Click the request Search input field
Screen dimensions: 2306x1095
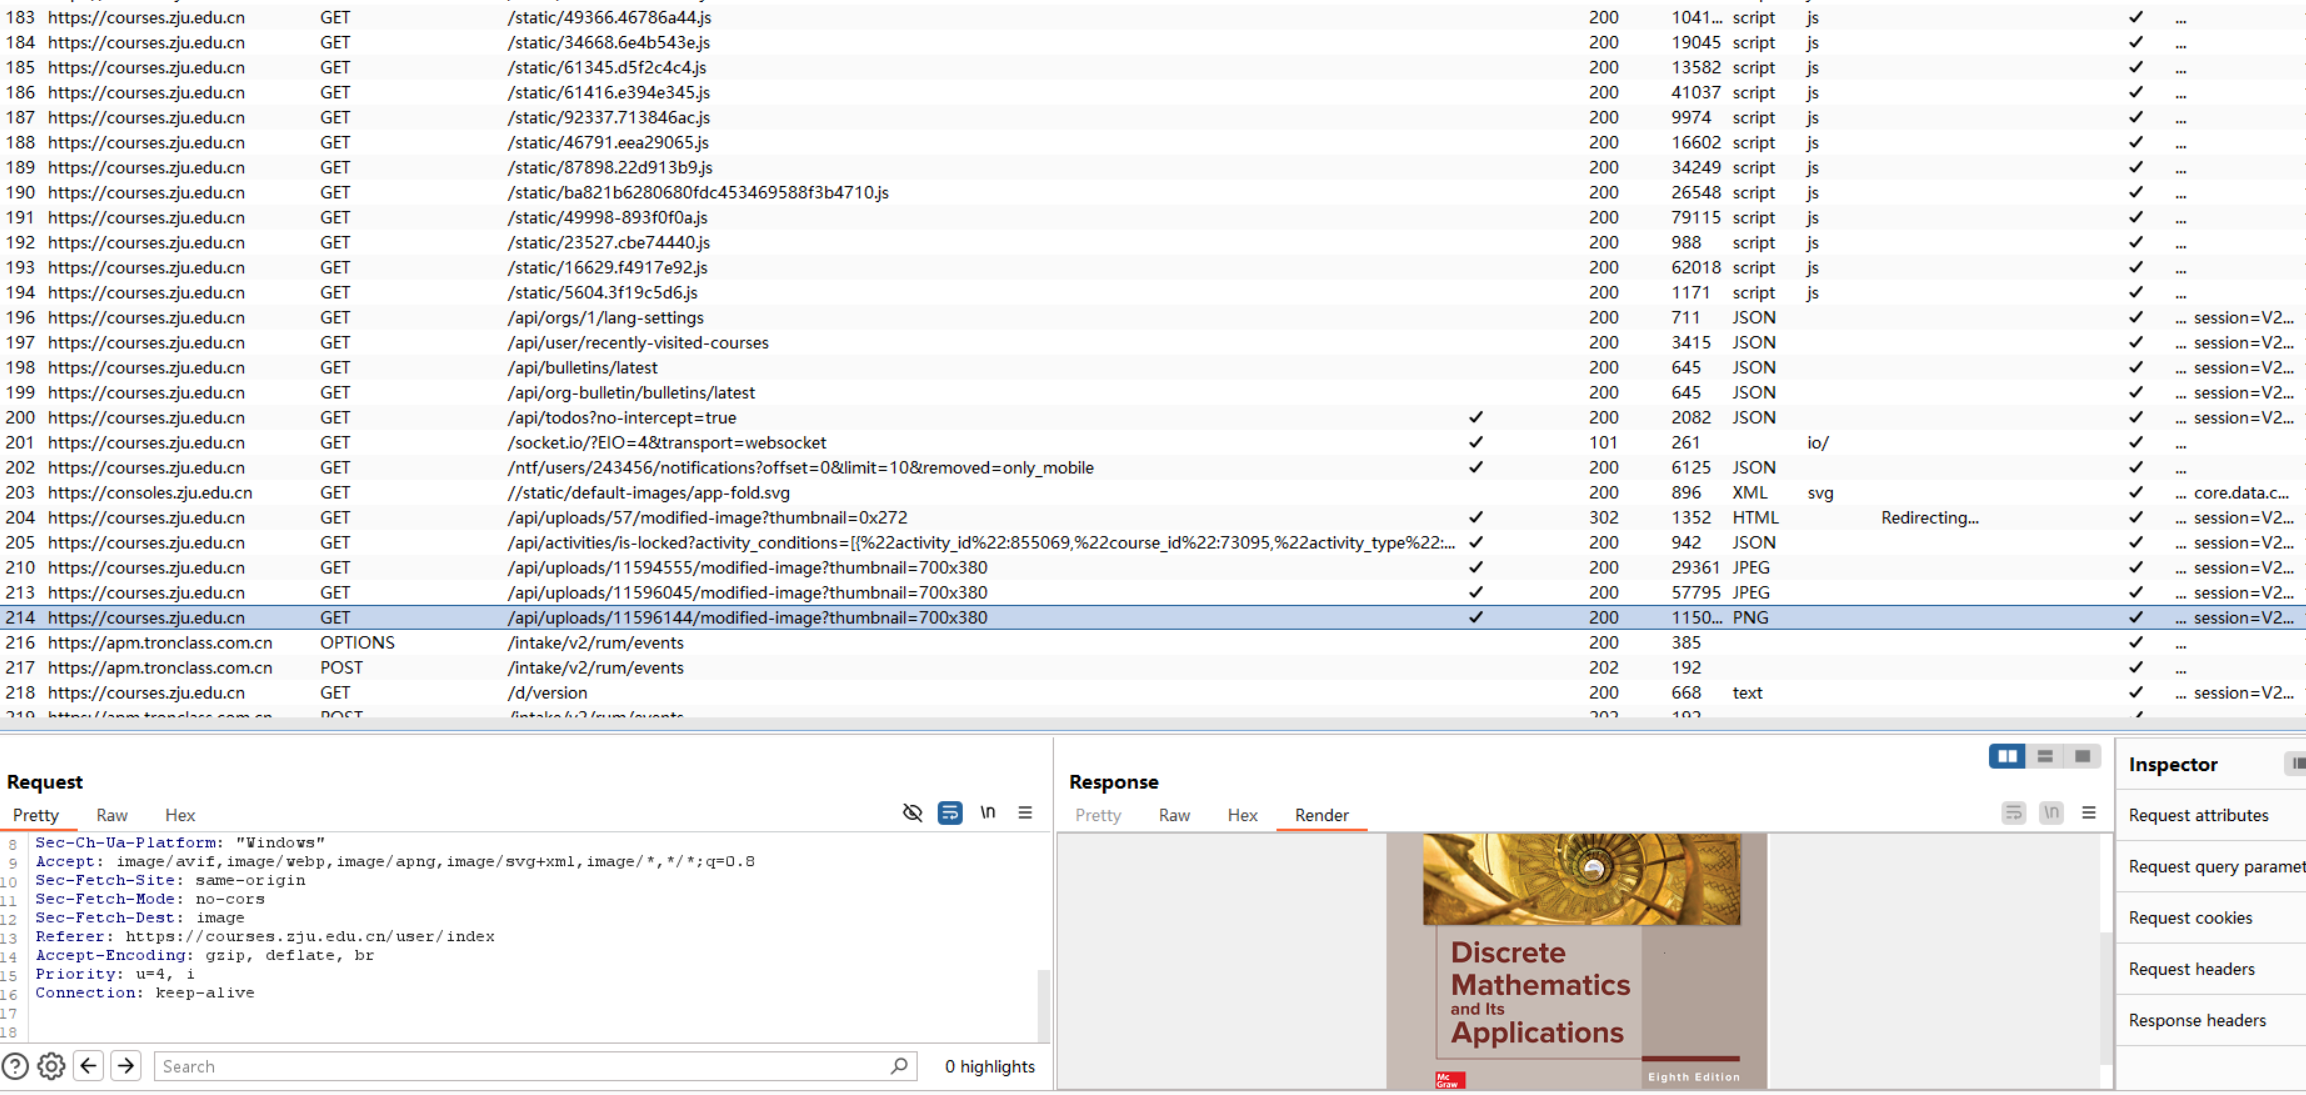(520, 1066)
